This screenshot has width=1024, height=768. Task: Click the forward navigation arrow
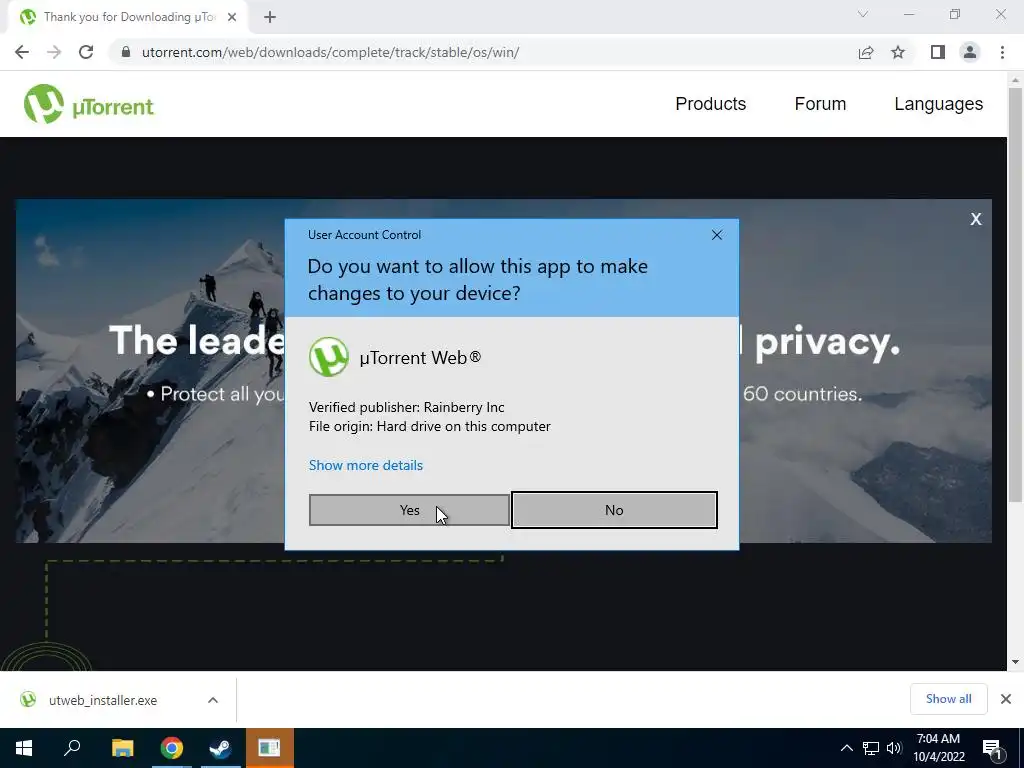coord(54,52)
